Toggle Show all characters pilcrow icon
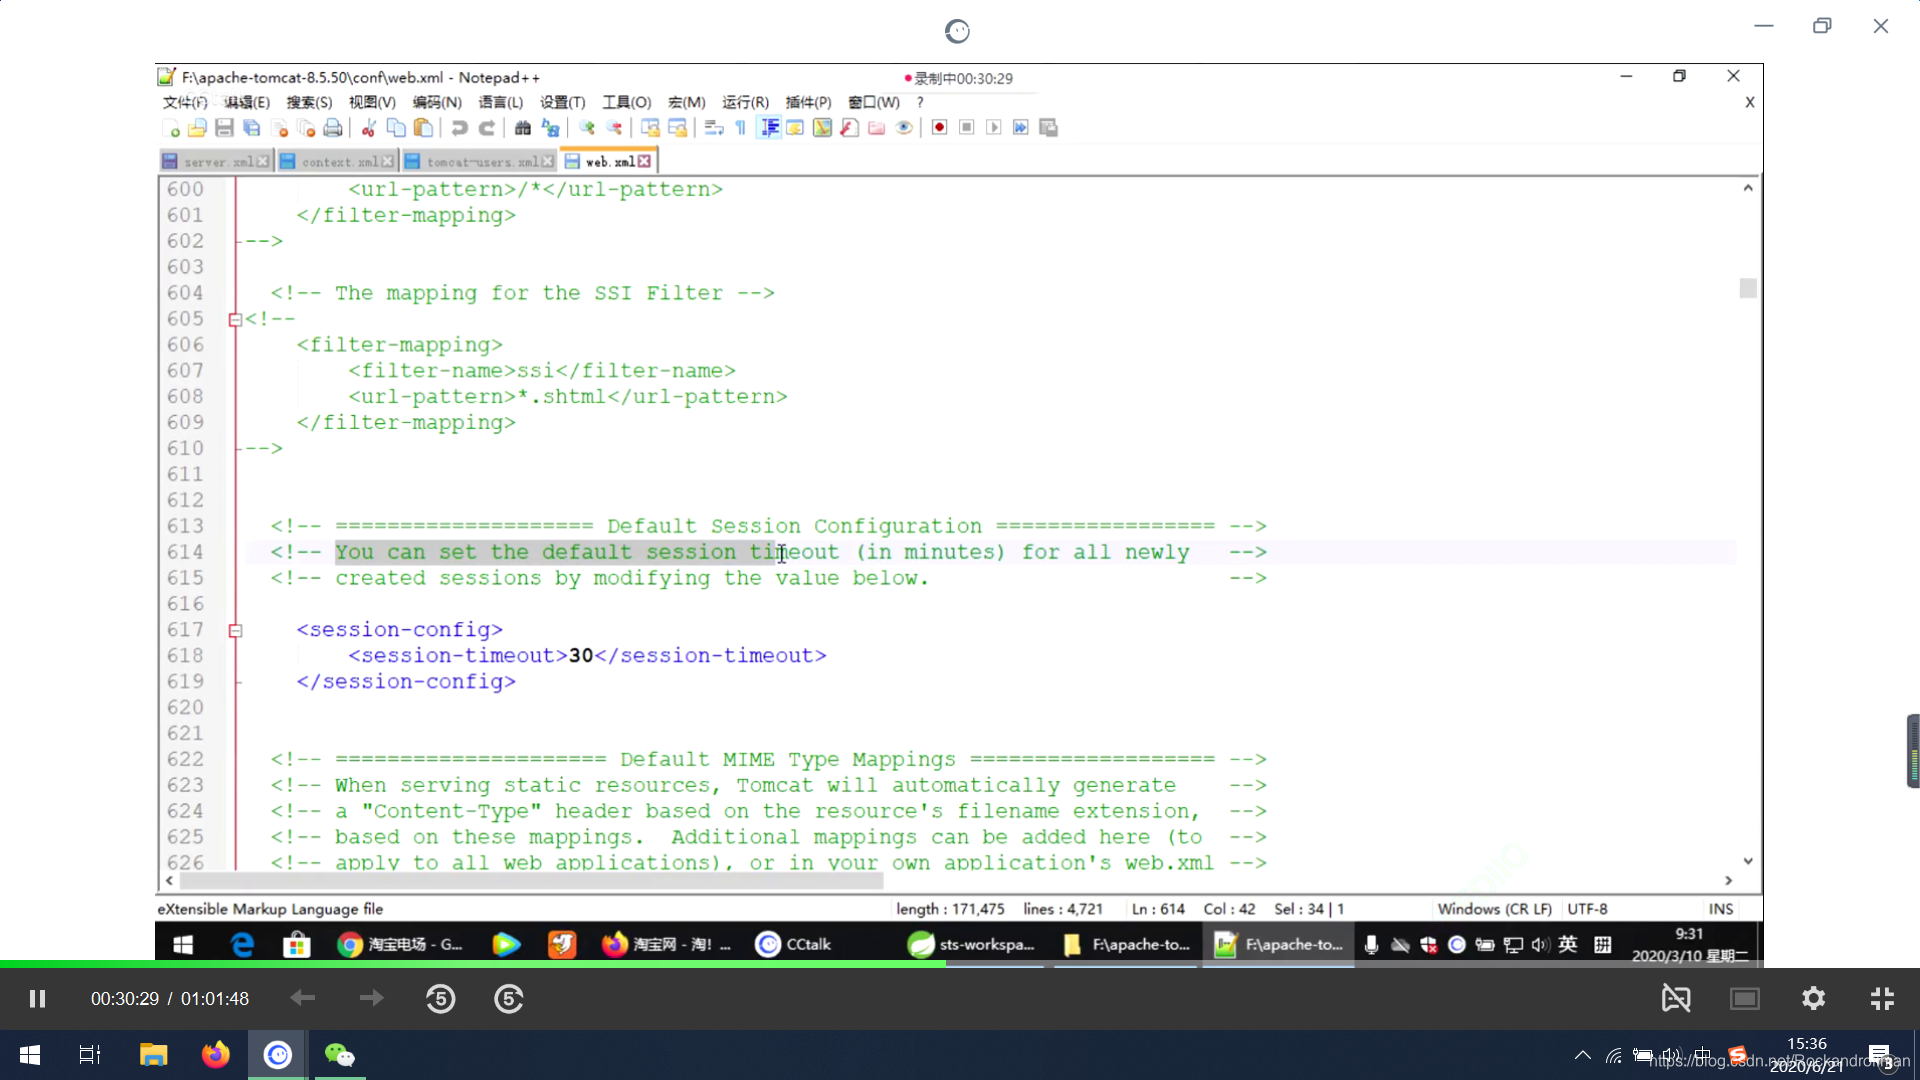 tap(740, 128)
